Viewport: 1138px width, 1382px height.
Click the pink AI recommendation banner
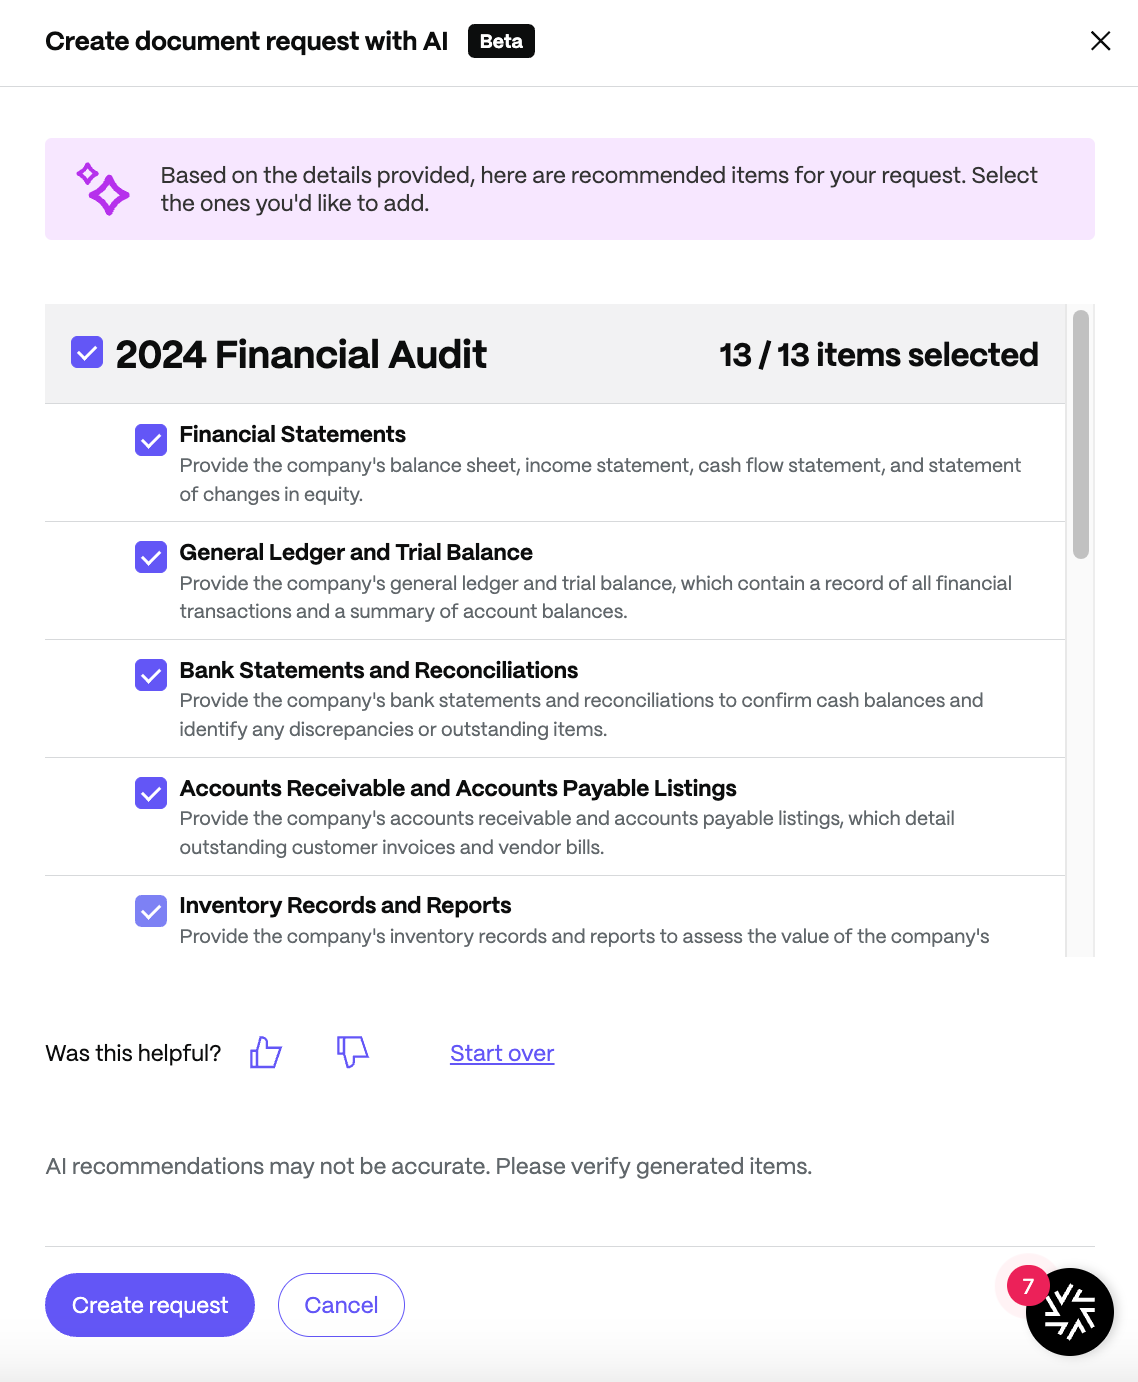tap(569, 189)
